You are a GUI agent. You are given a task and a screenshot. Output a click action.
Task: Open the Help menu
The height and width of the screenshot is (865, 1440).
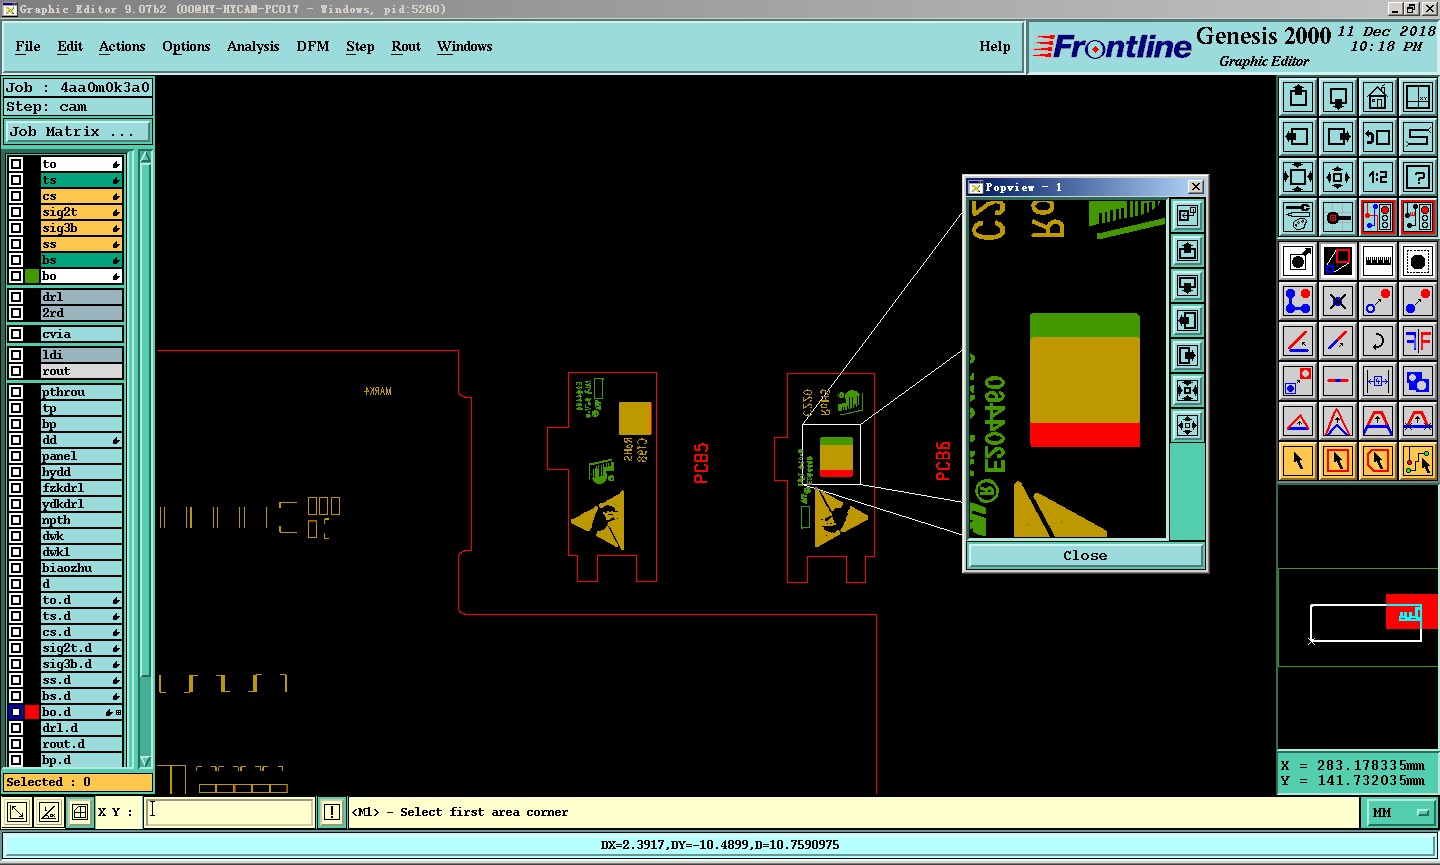995,46
